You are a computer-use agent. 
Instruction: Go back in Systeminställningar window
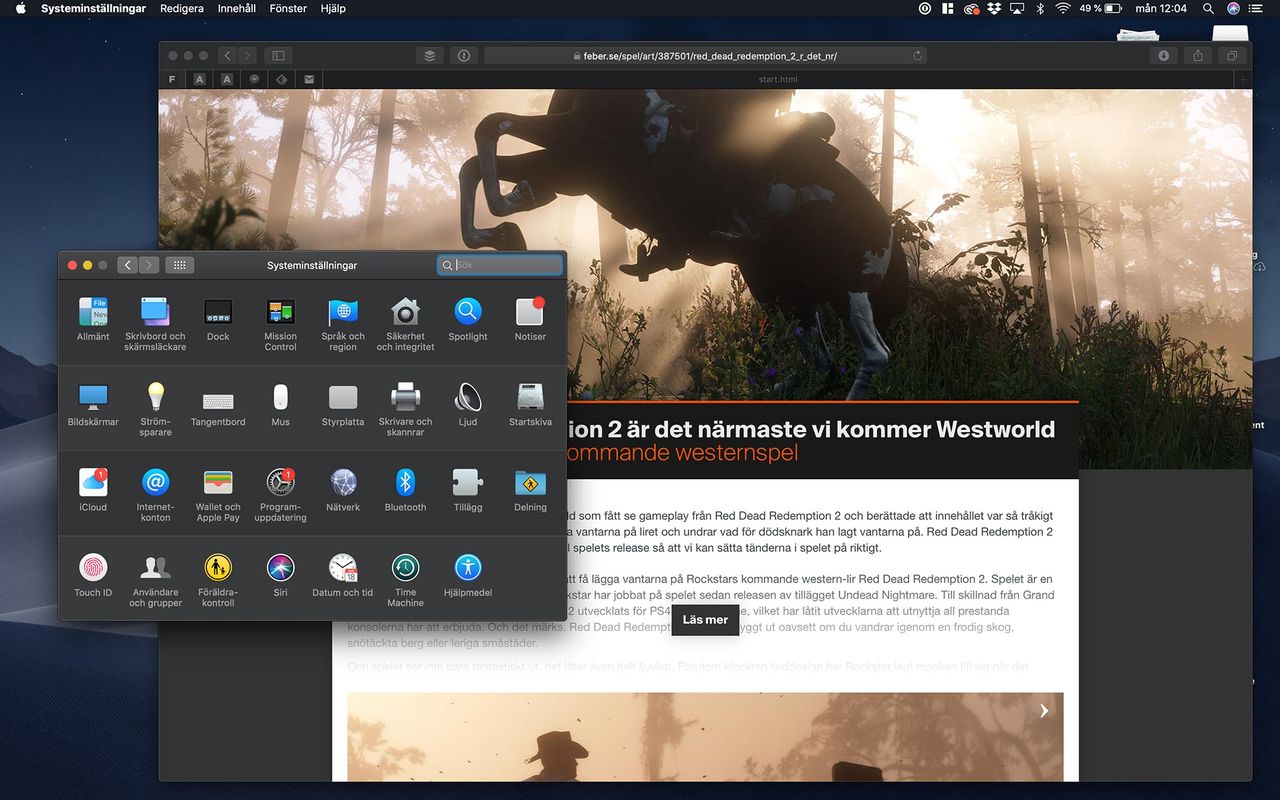pos(127,265)
